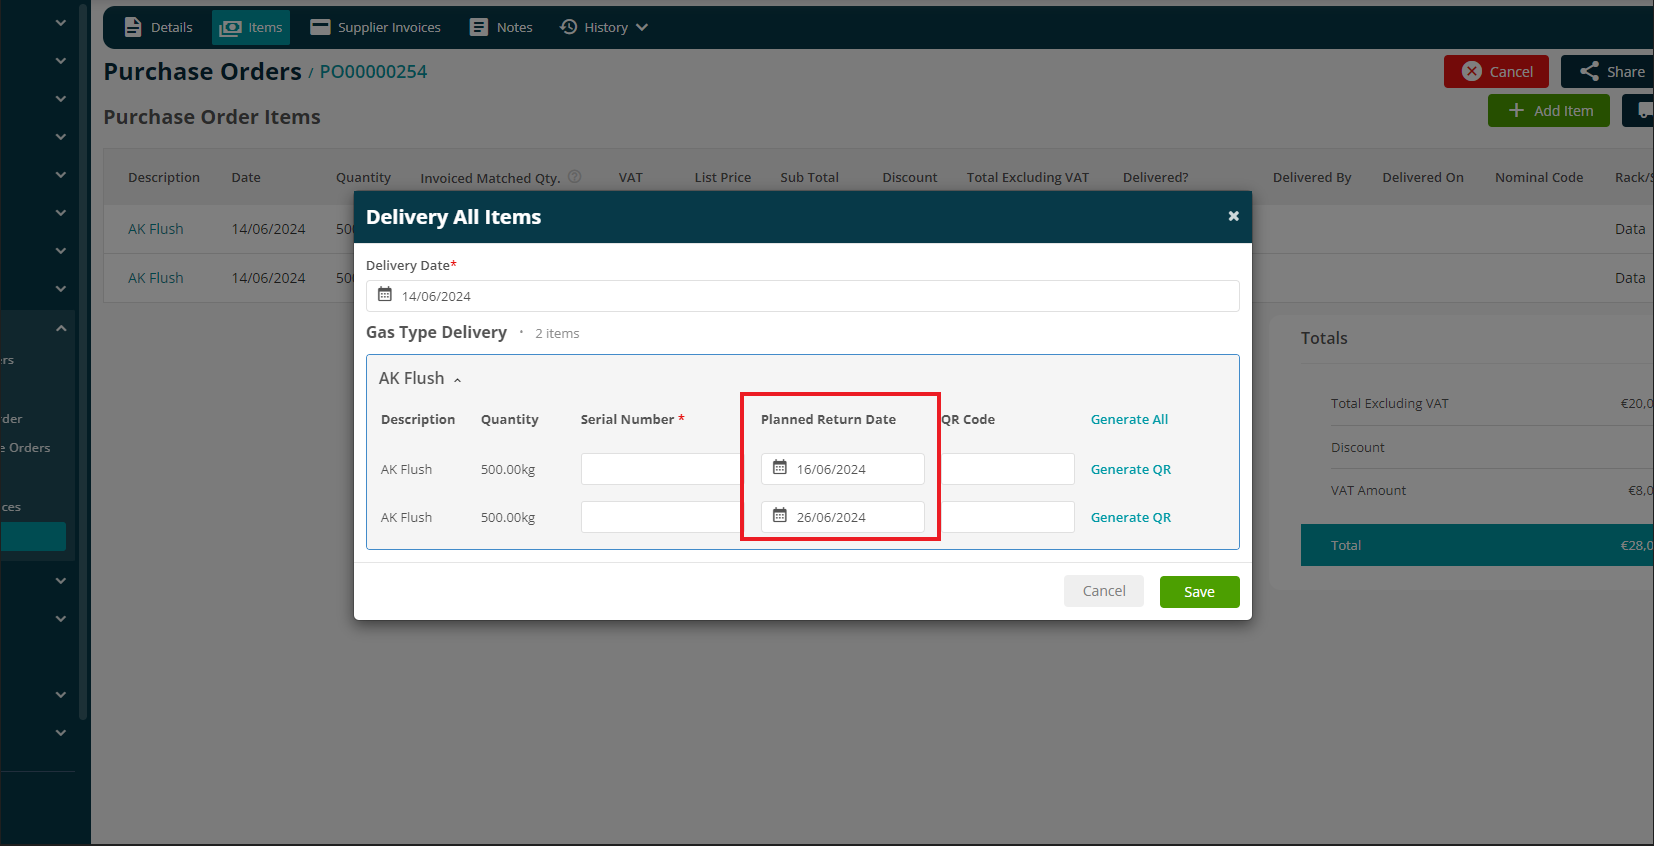Open the Supplier Invoices tab
This screenshot has height=846, width=1654.
[x=375, y=27]
